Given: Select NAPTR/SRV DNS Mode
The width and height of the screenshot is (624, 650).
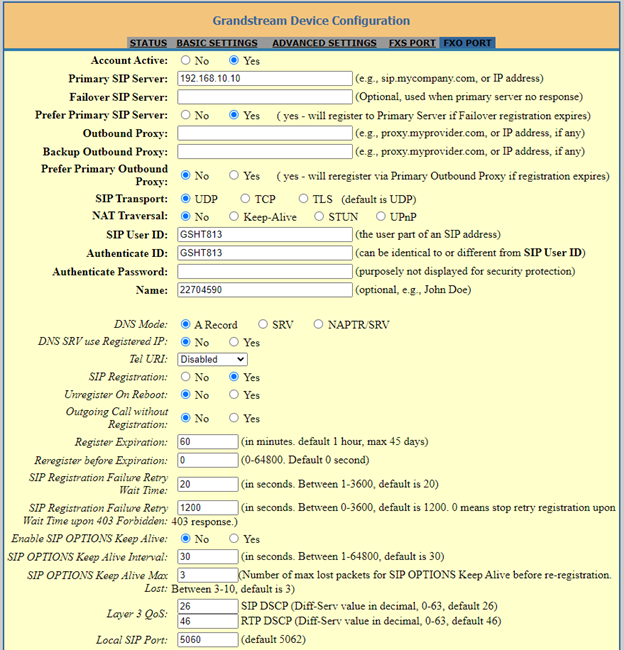Looking at the screenshot, I should [318, 324].
